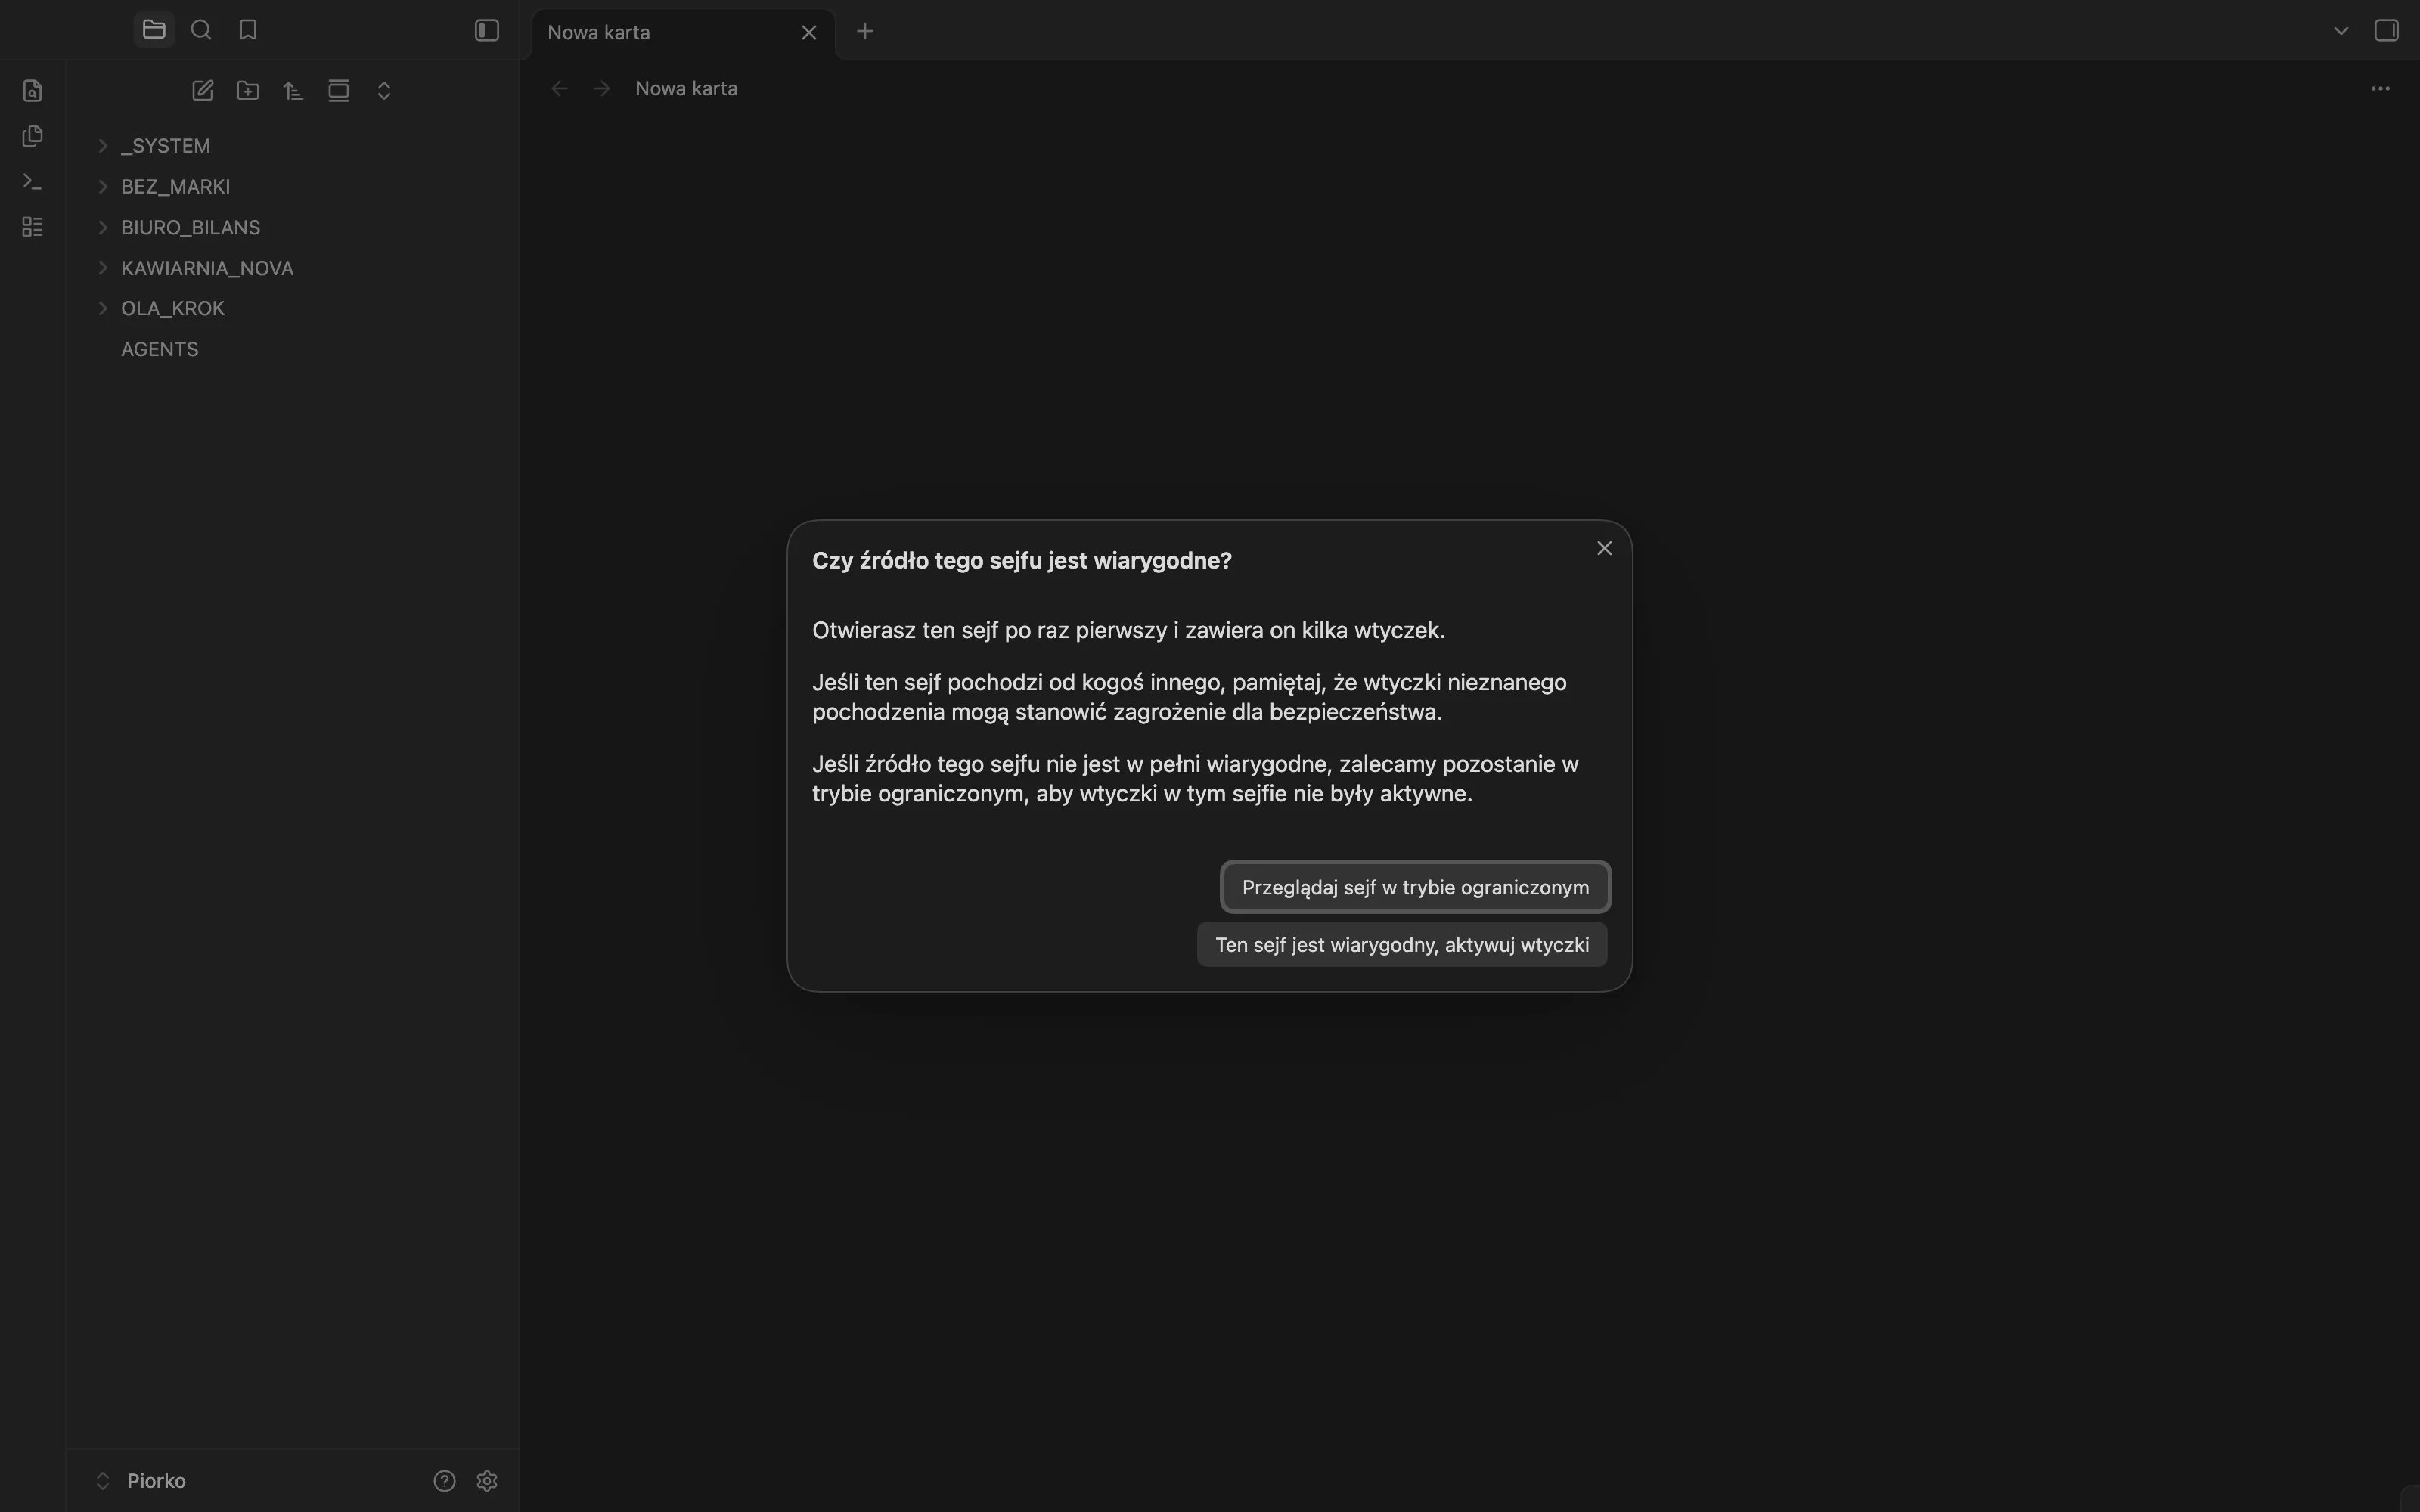Navigate forward arrow in tab header

point(602,89)
